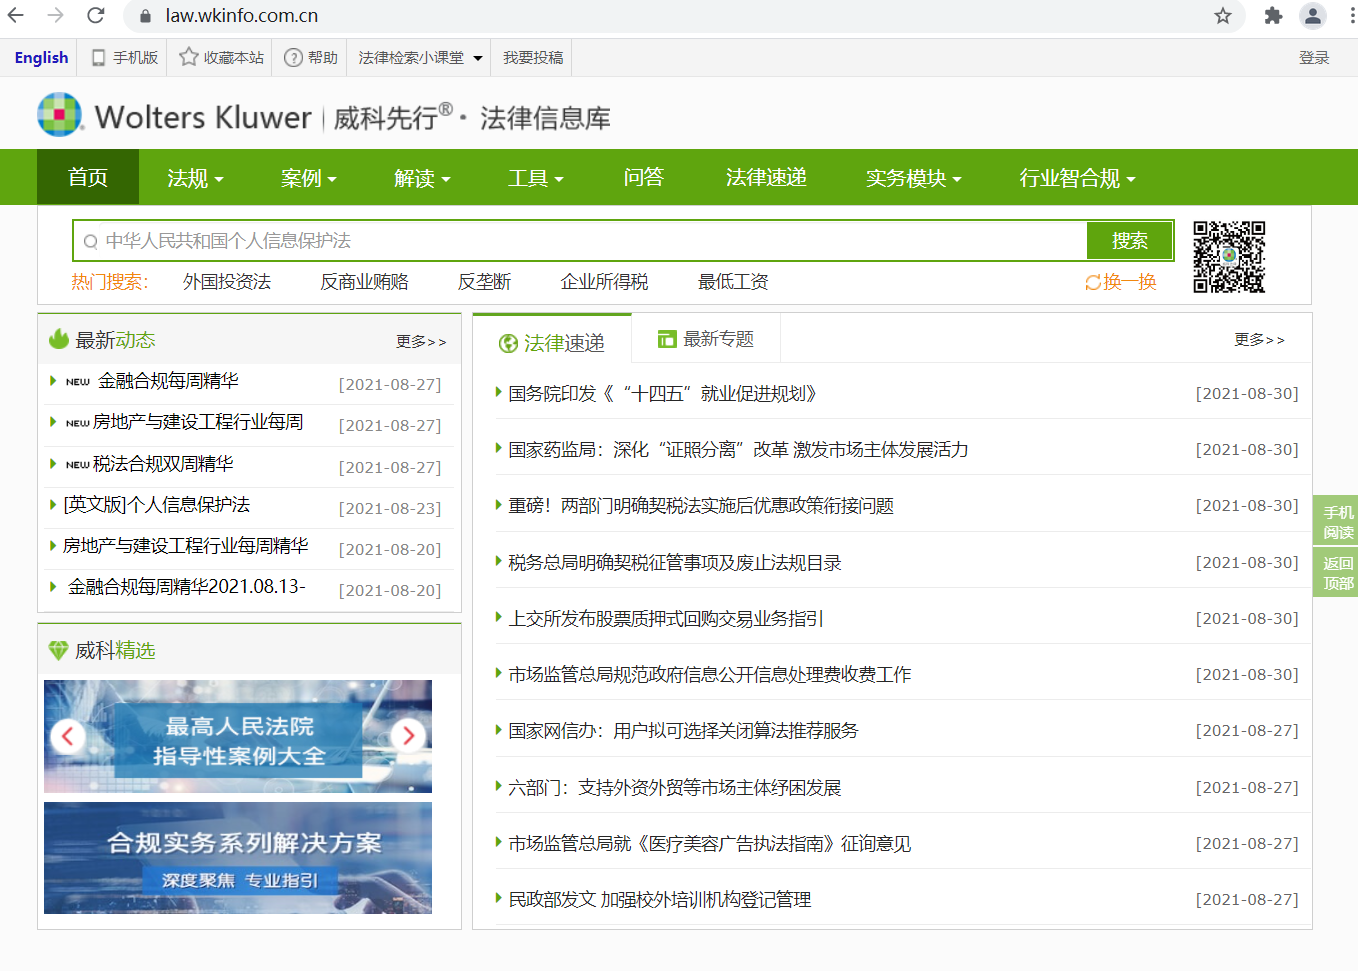This screenshot has width=1358, height=971.
Task: Open the 案例 dropdown menu
Action: pos(309,178)
